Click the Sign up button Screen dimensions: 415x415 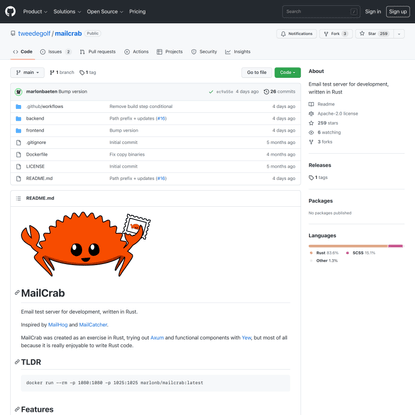point(398,12)
